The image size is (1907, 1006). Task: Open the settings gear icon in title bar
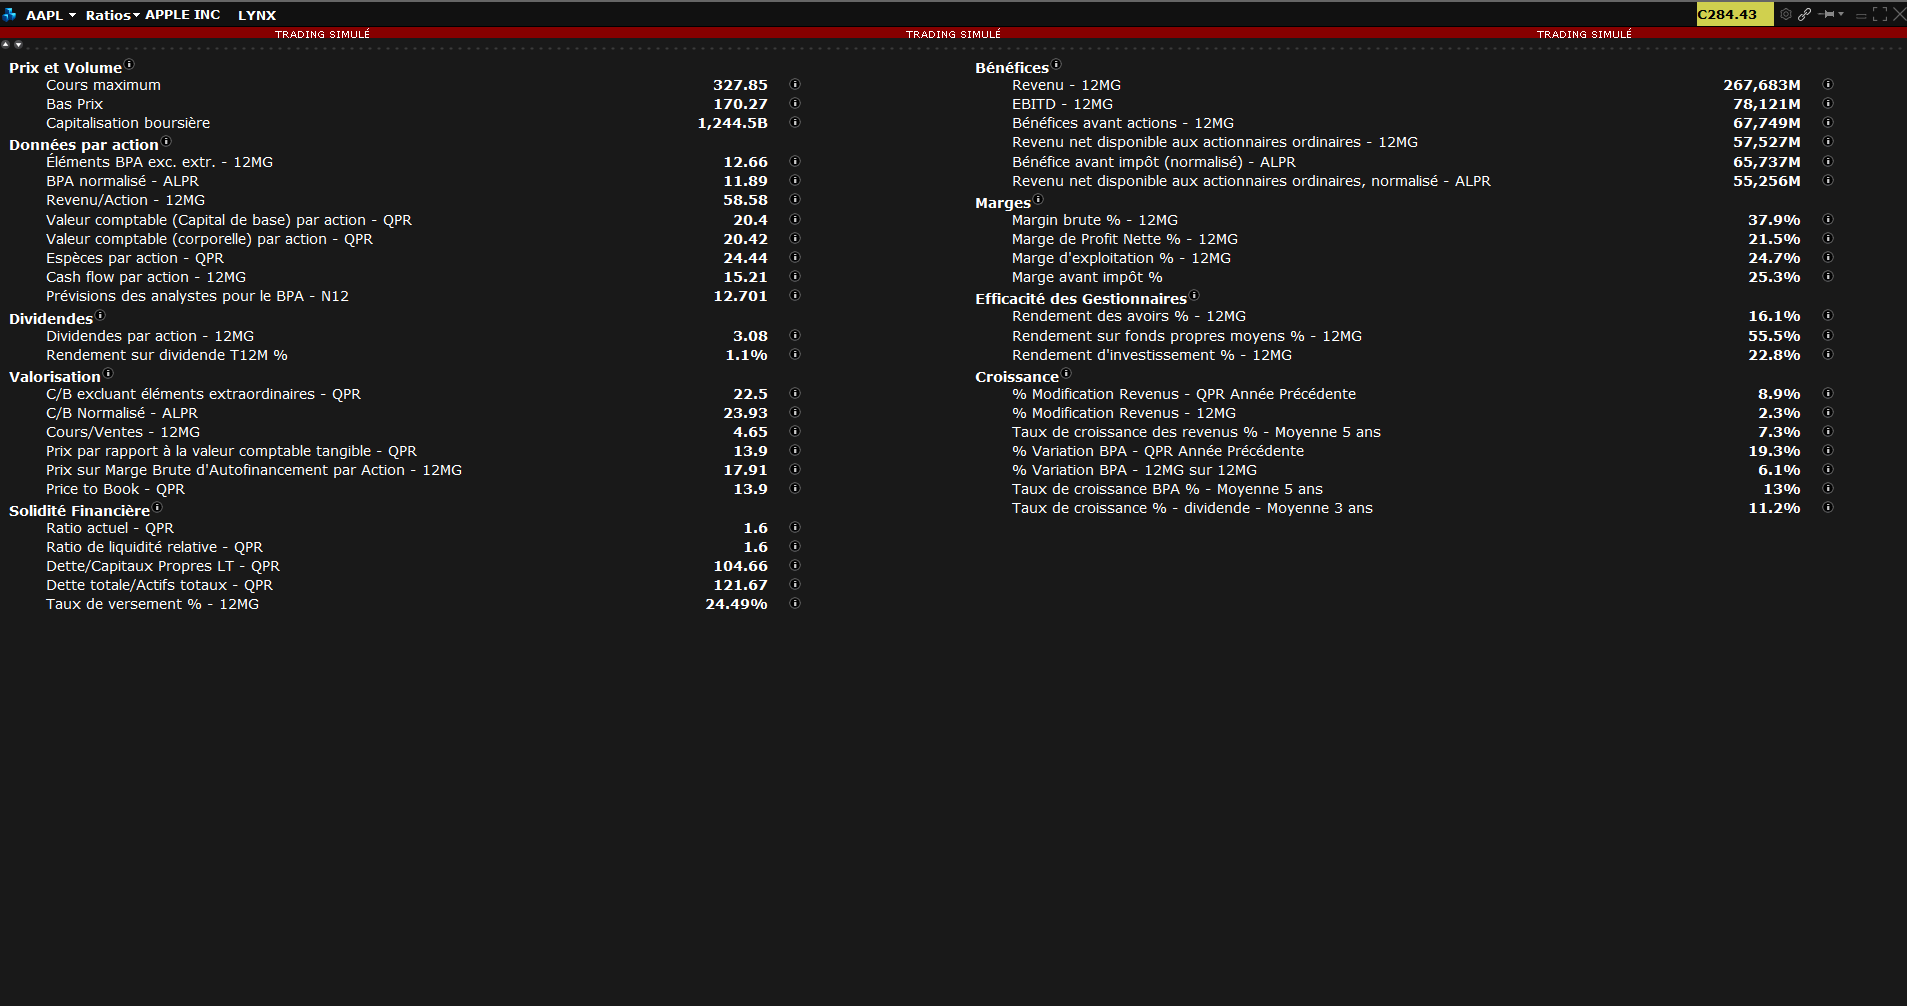pyautogui.click(x=1786, y=14)
